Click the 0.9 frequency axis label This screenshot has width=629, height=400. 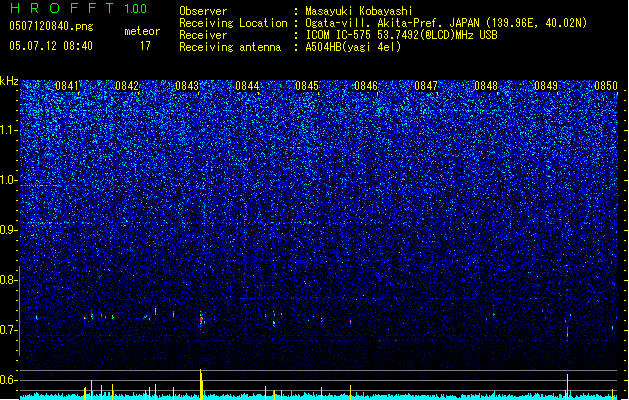[x=8, y=230]
